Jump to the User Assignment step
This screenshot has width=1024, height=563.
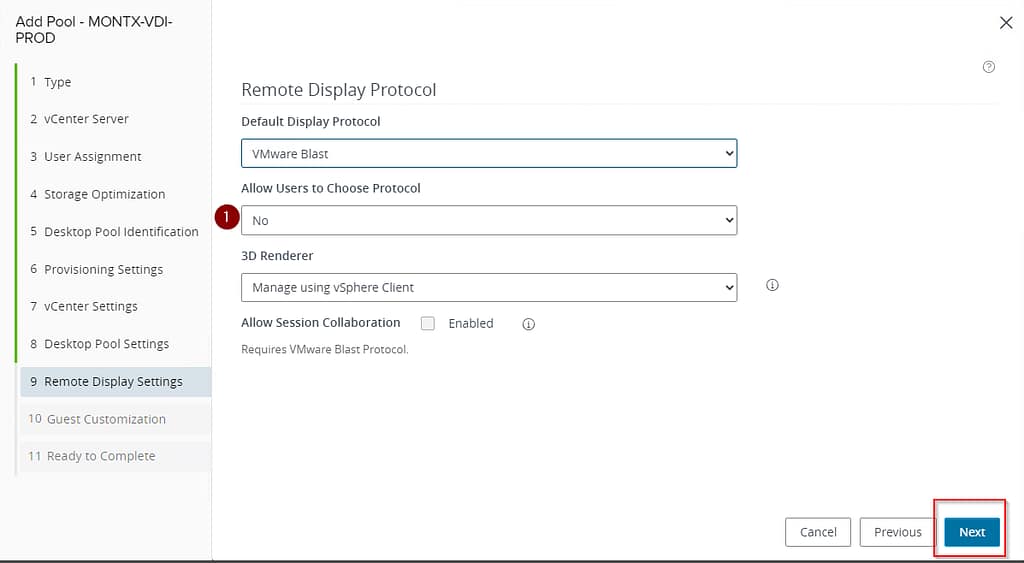[92, 157]
